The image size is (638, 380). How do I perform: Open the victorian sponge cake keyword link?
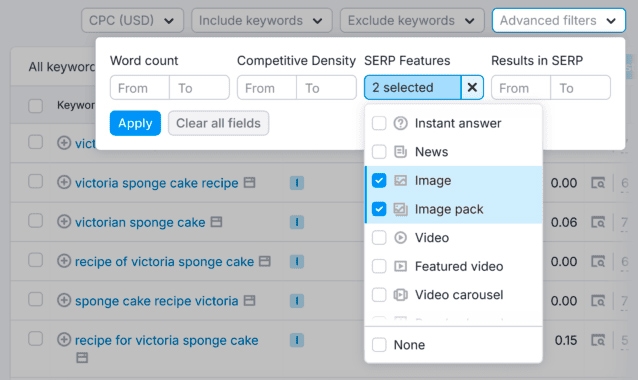[140, 223]
